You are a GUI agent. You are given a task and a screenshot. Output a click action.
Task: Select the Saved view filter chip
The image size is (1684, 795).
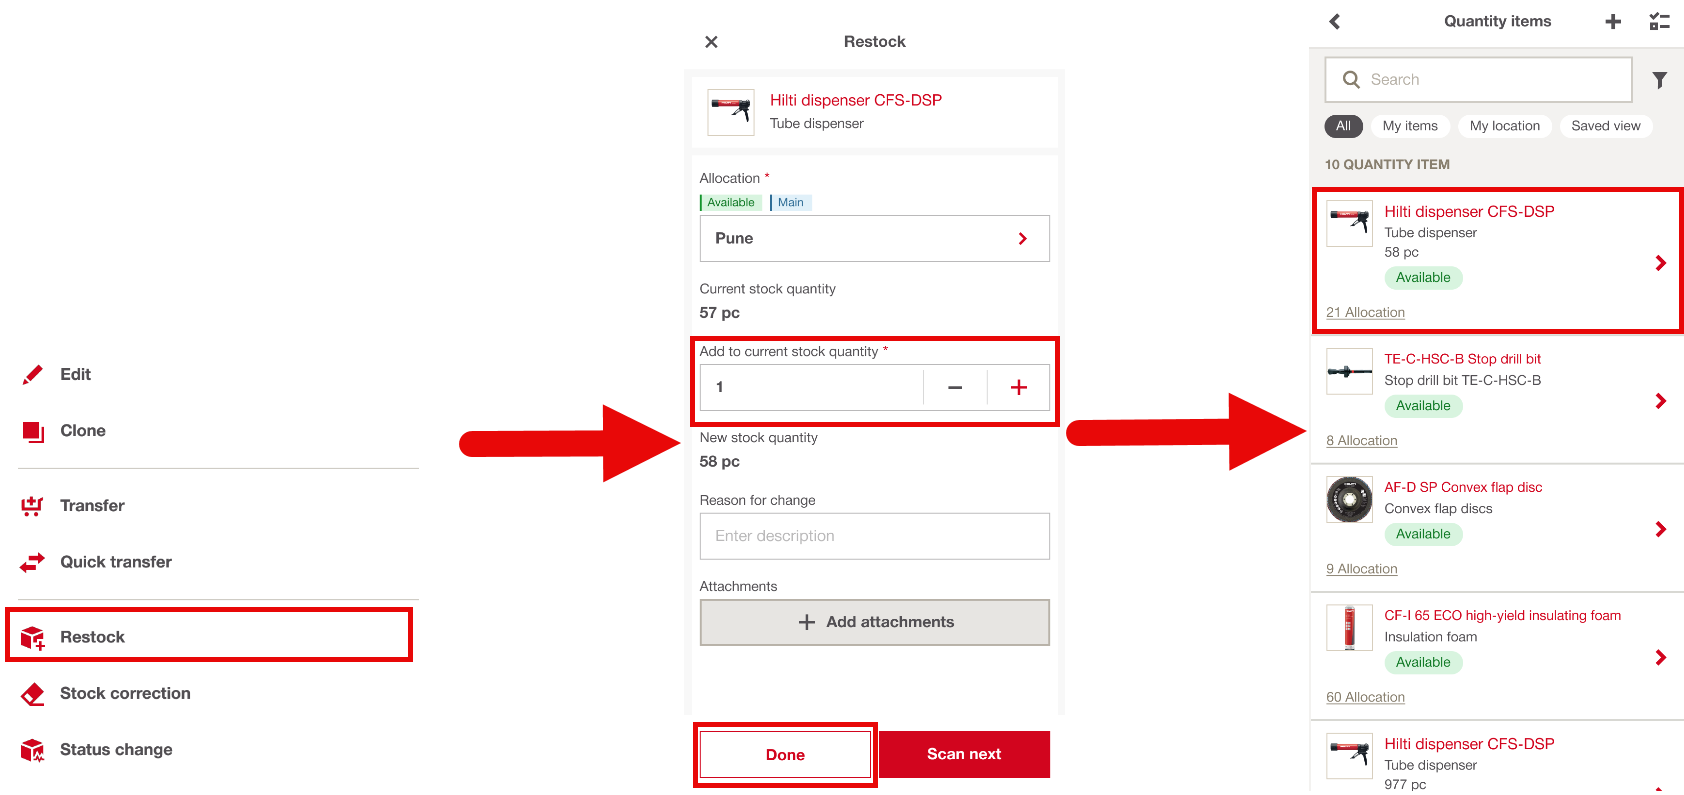tap(1605, 126)
